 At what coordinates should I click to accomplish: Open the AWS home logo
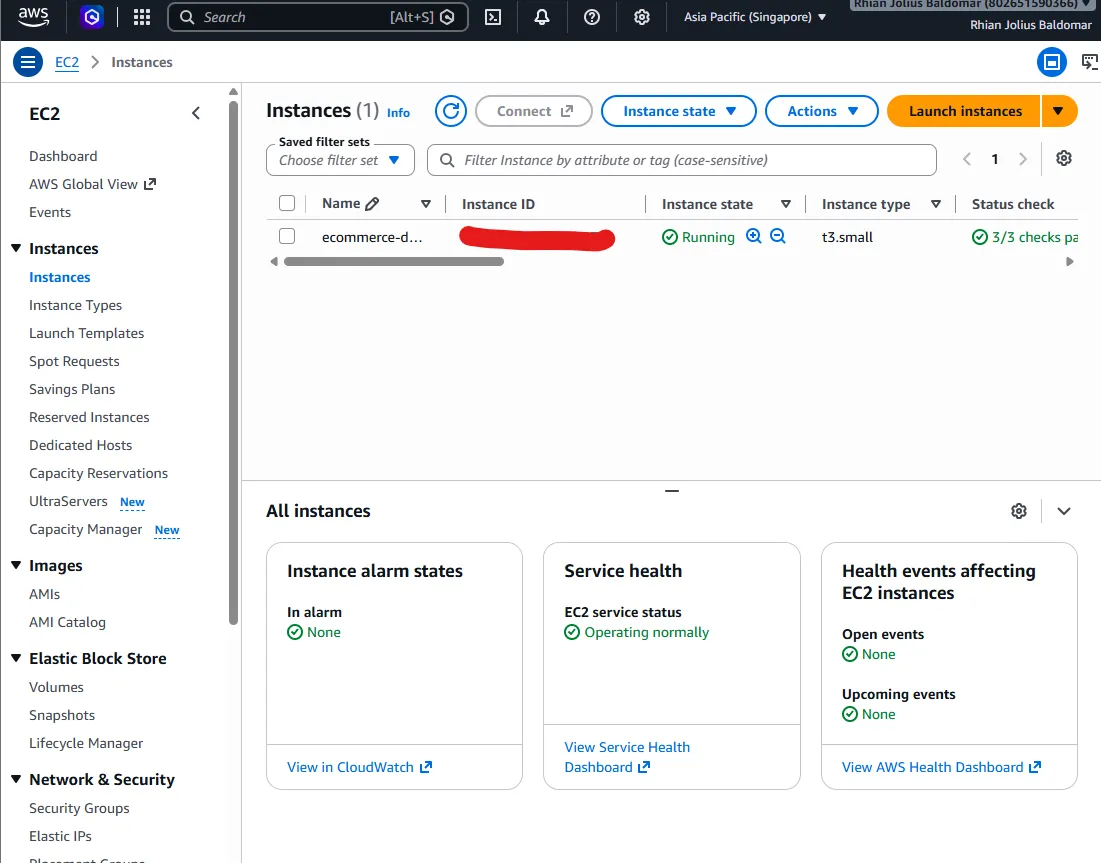click(x=34, y=17)
